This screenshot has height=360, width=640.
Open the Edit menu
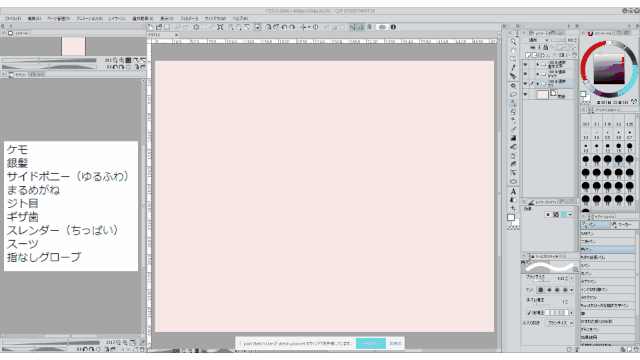(x=34, y=18)
